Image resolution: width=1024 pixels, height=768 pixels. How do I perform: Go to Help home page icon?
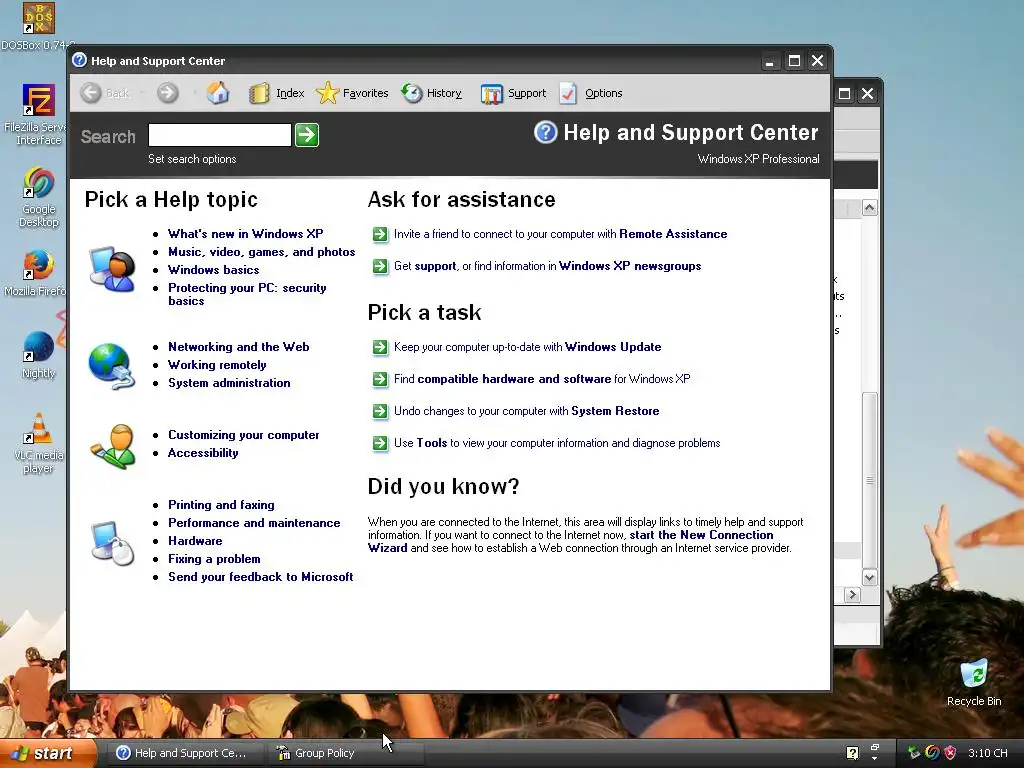pos(218,93)
